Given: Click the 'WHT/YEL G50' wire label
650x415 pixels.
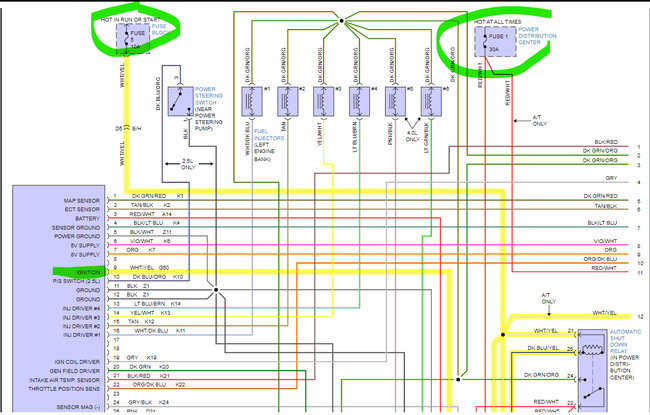Looking at the screenshot, I should [149, 268].
